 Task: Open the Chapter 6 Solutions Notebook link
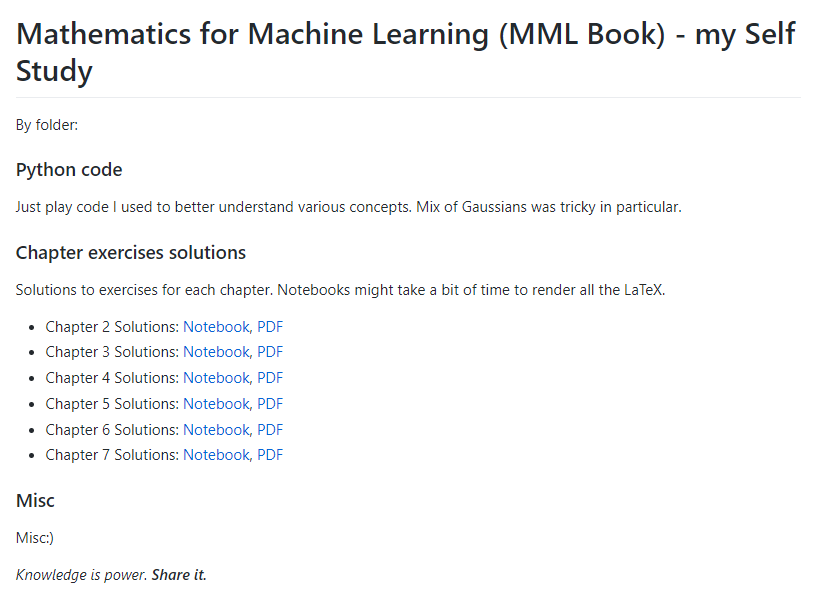tap(216, 430)
